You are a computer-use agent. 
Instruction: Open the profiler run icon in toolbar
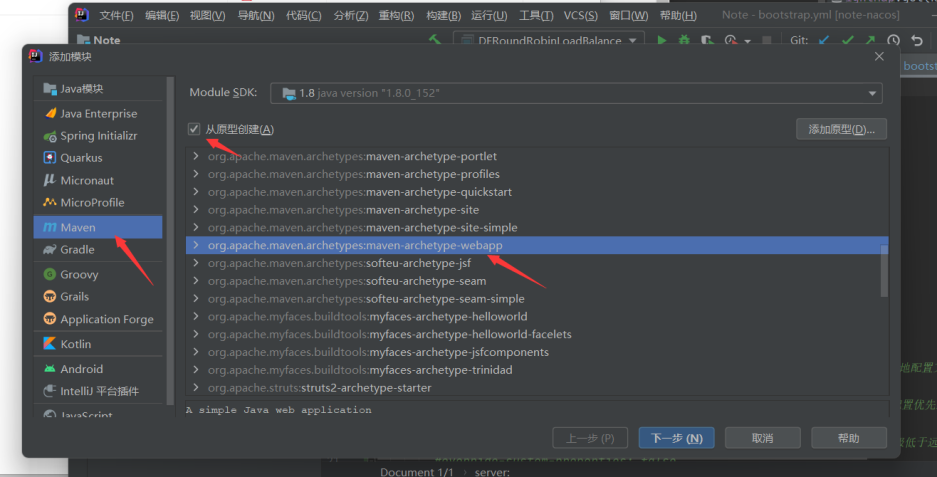730,40
